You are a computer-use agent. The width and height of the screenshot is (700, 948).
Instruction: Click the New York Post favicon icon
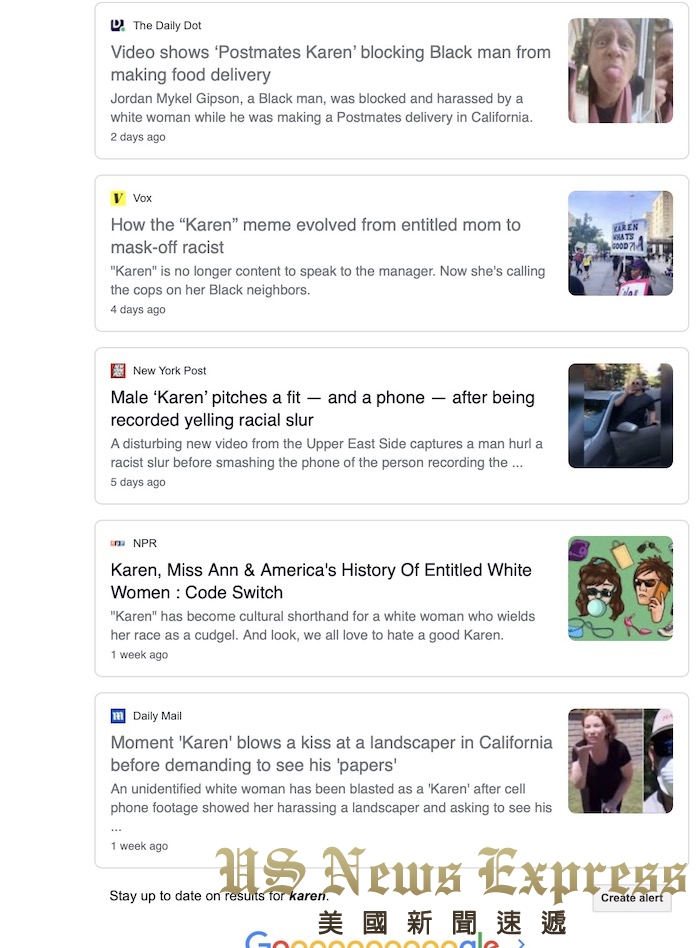point(118,370)
